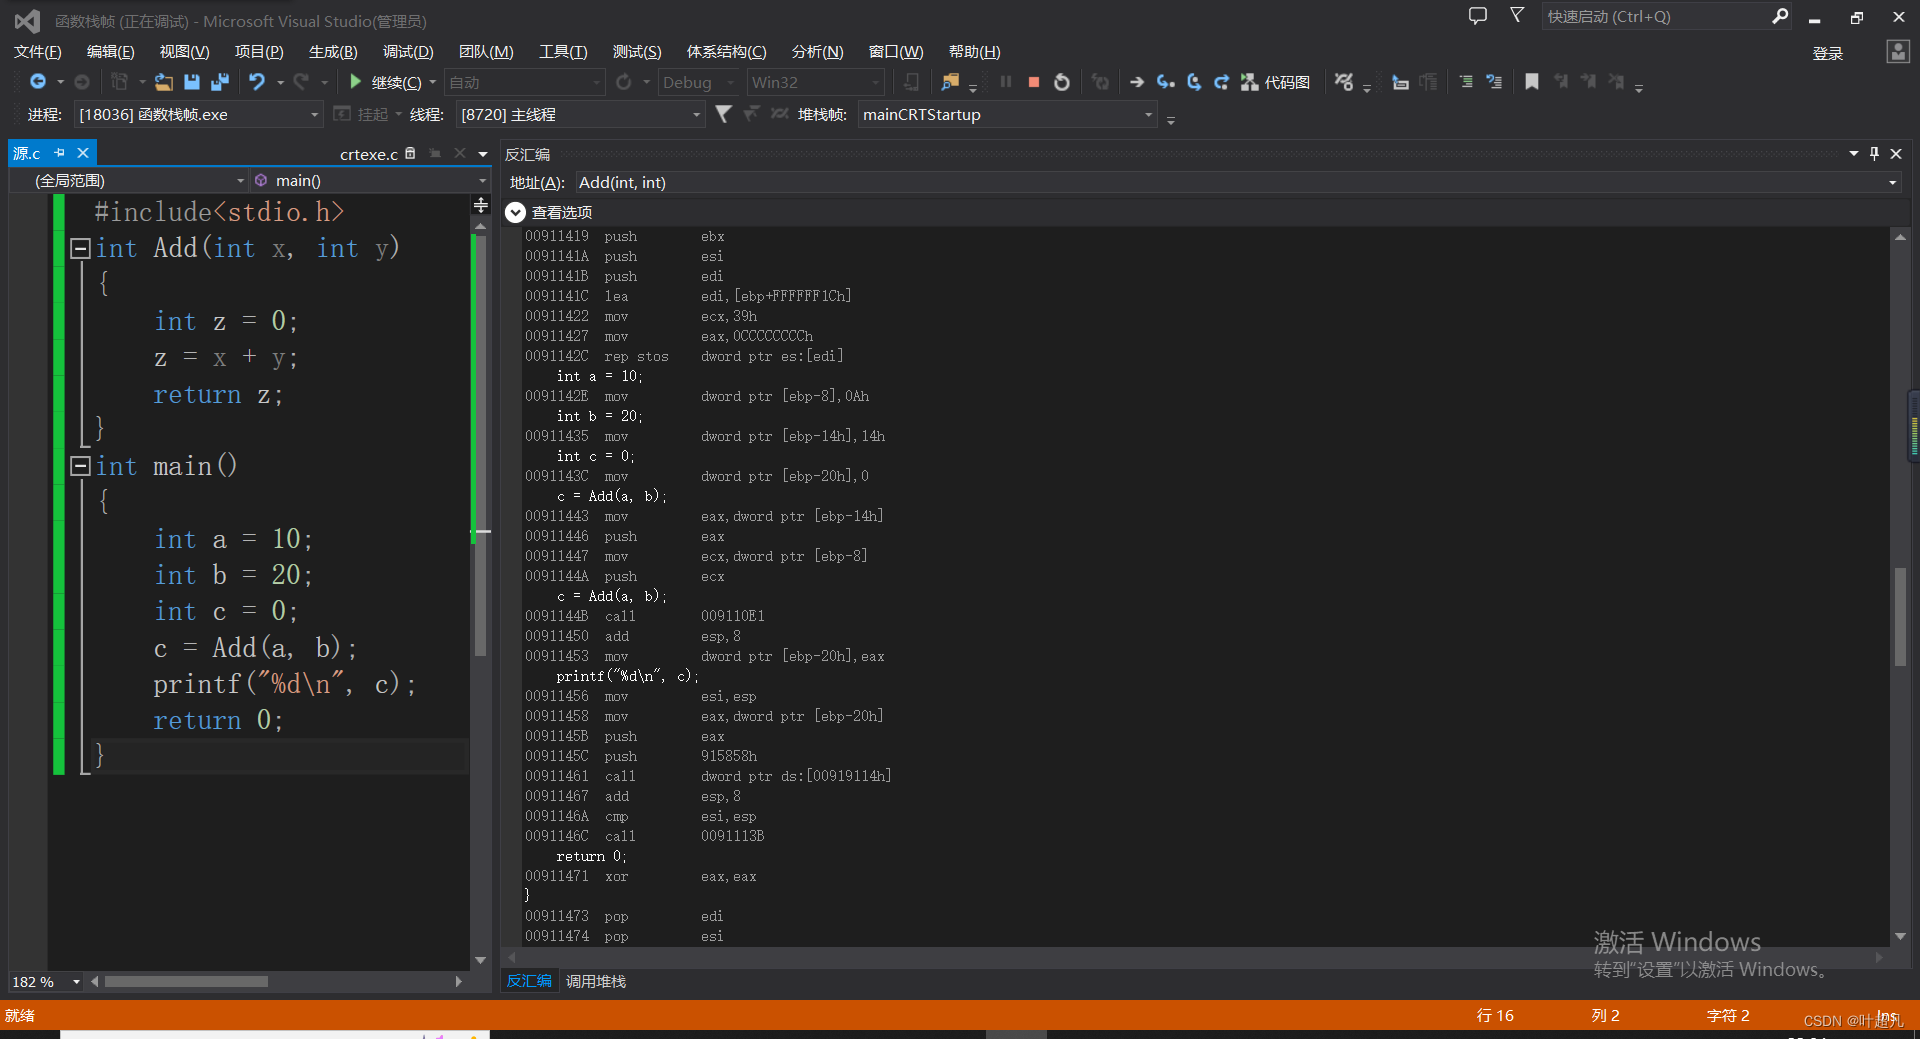Click the Step Out icon

click(x=1221, y=82)
